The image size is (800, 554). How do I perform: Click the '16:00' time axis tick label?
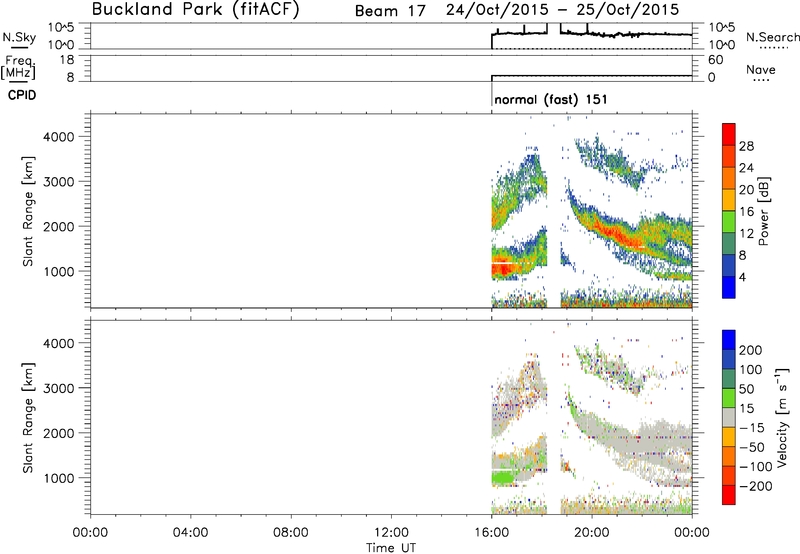click(492, 533)
